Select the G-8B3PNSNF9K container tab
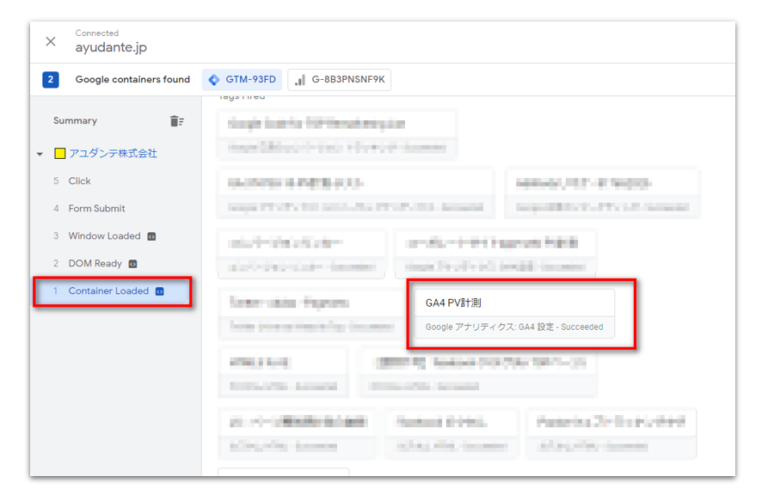Viewport: 768px width, 501px height. click(339, 79)
